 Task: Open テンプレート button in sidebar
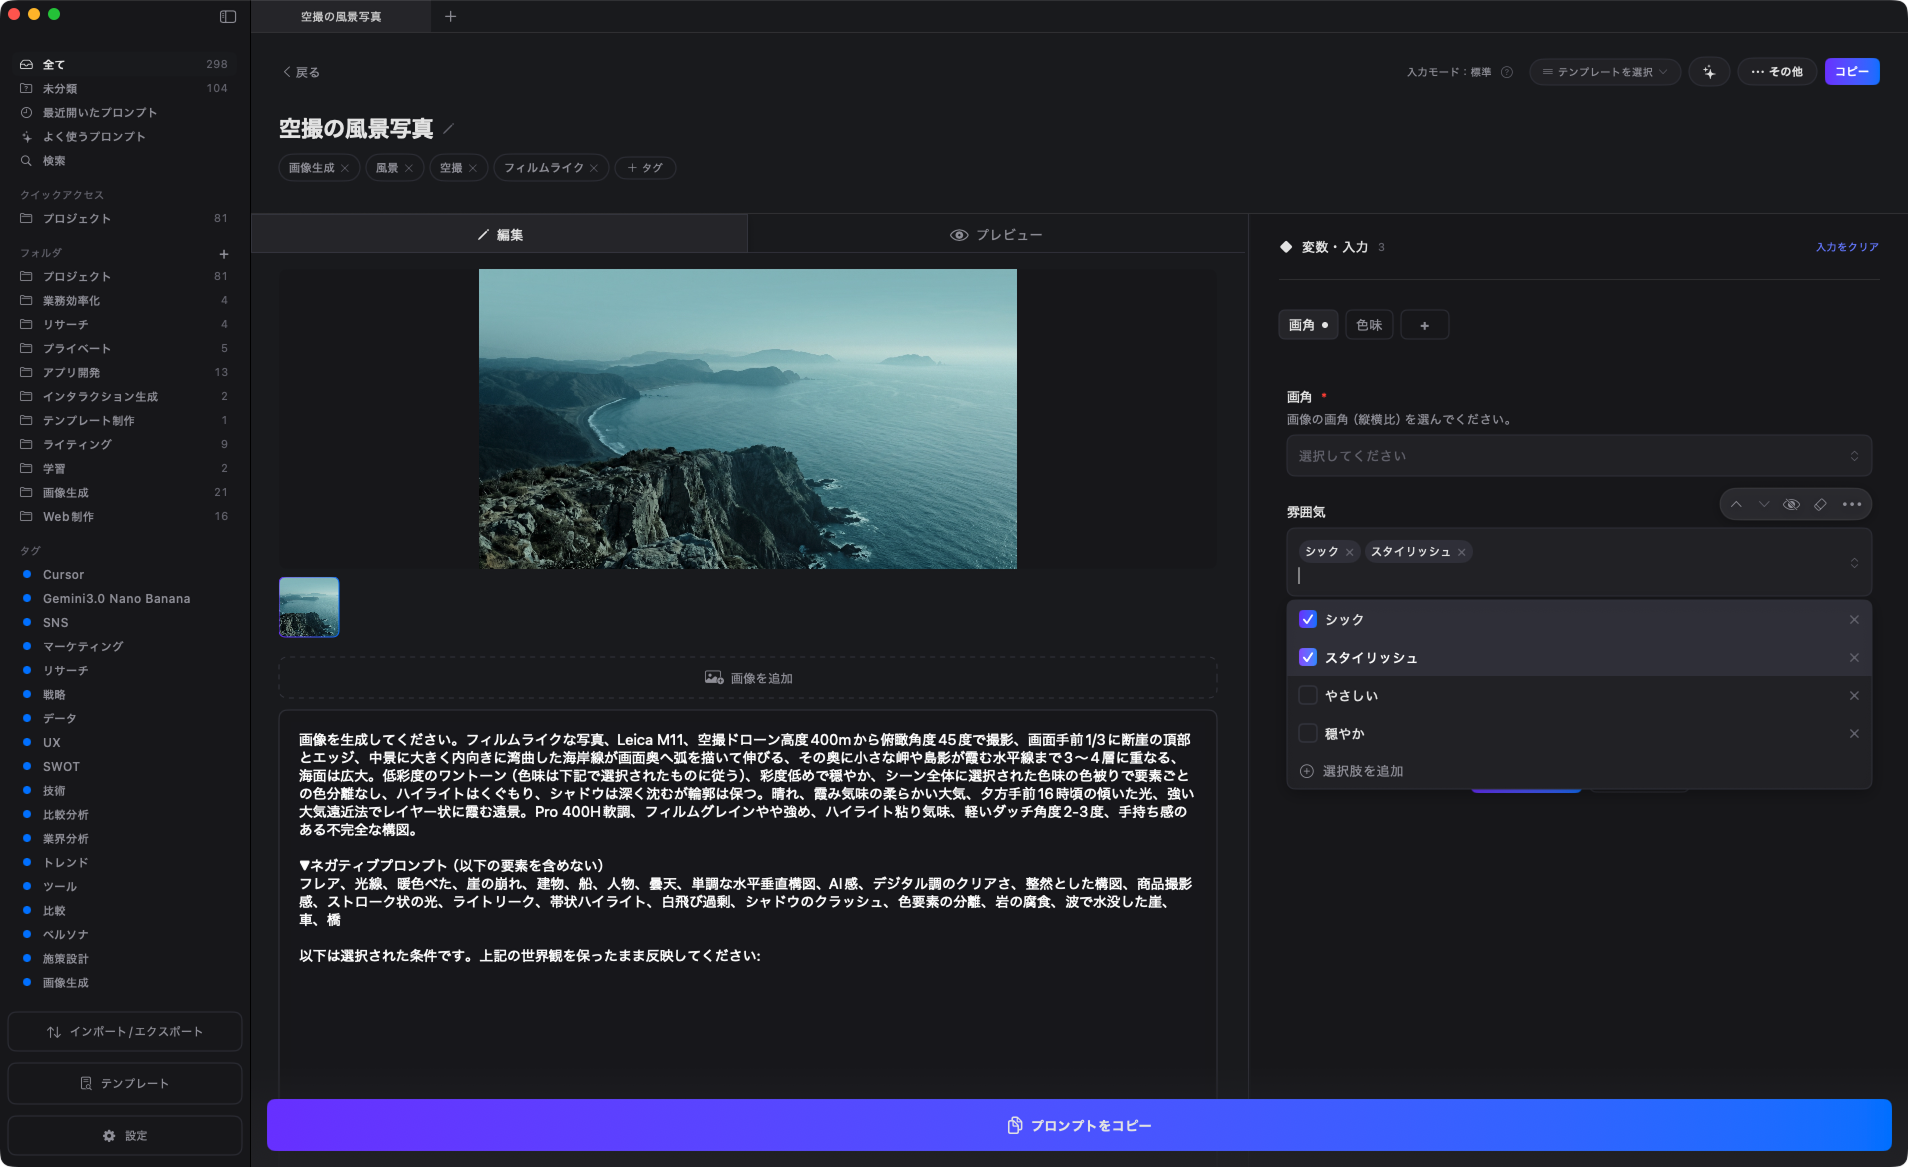(125, 1084)
